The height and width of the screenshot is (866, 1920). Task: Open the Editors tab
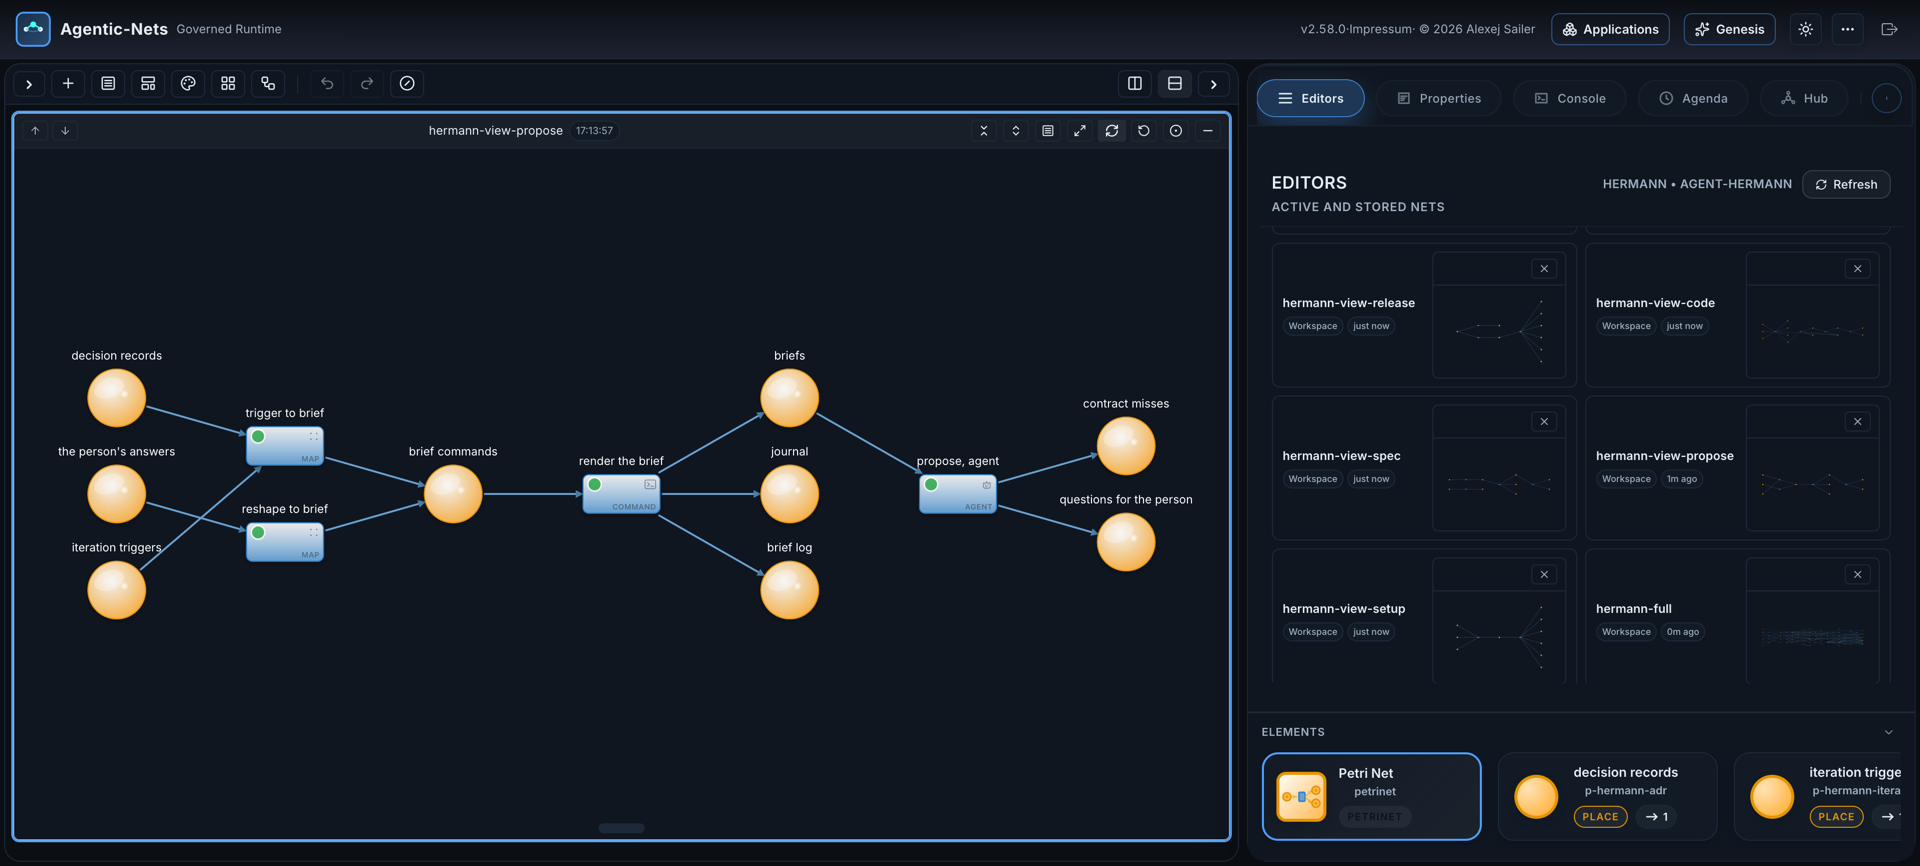tap(1311, 98)
